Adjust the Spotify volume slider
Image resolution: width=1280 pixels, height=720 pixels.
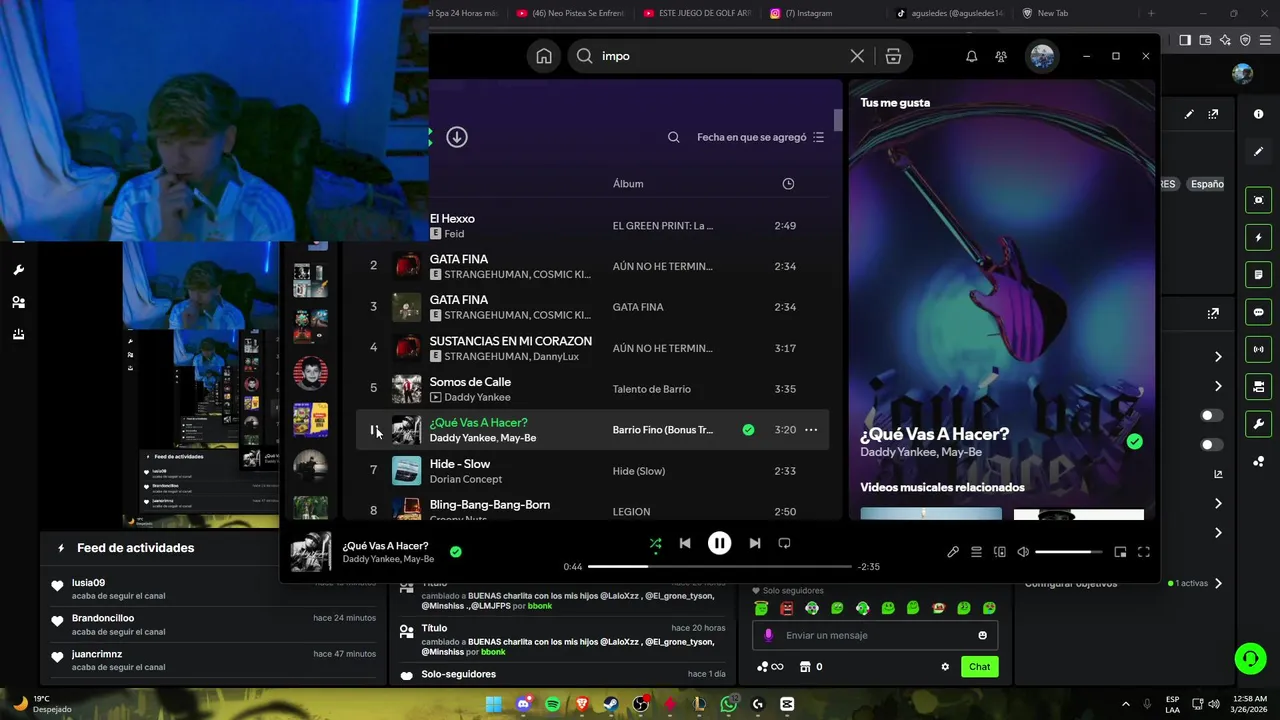point(1068,552)
